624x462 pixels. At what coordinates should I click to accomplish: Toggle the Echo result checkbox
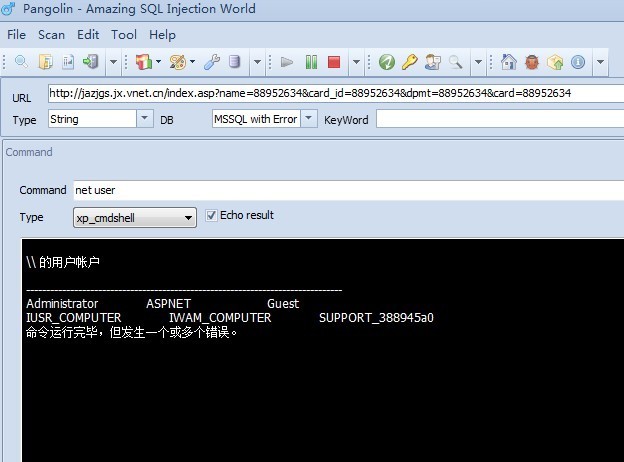211,215
